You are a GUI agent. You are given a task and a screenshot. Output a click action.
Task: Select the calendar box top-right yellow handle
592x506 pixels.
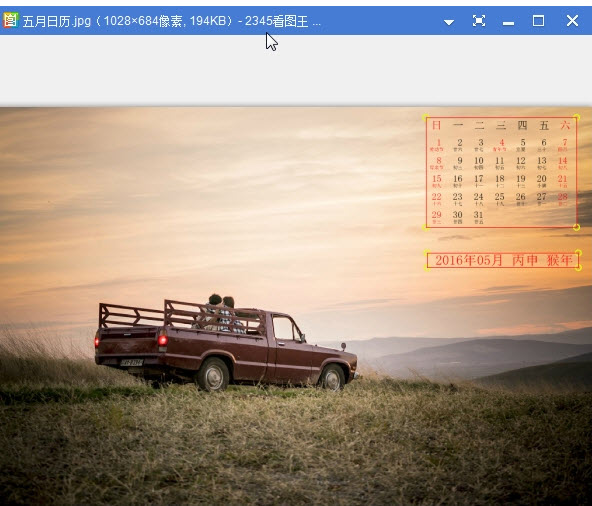577,117
